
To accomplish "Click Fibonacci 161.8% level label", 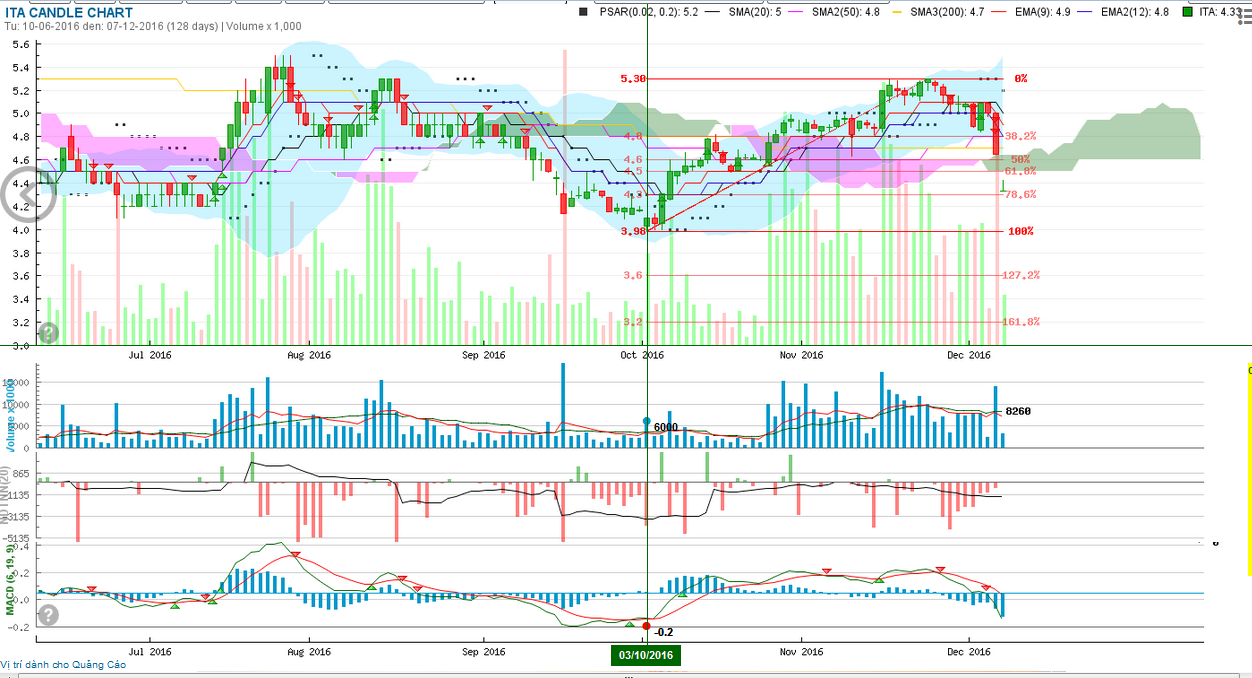I will click(x=1020, y=322).
